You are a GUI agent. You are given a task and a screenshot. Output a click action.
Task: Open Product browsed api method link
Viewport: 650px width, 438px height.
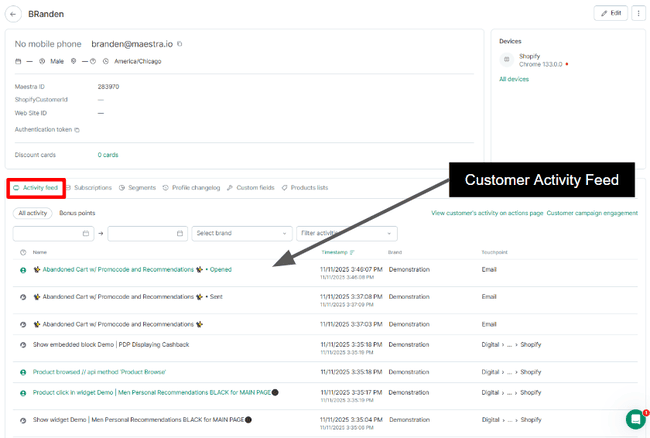pyautogui.click(x=99, y=372)
